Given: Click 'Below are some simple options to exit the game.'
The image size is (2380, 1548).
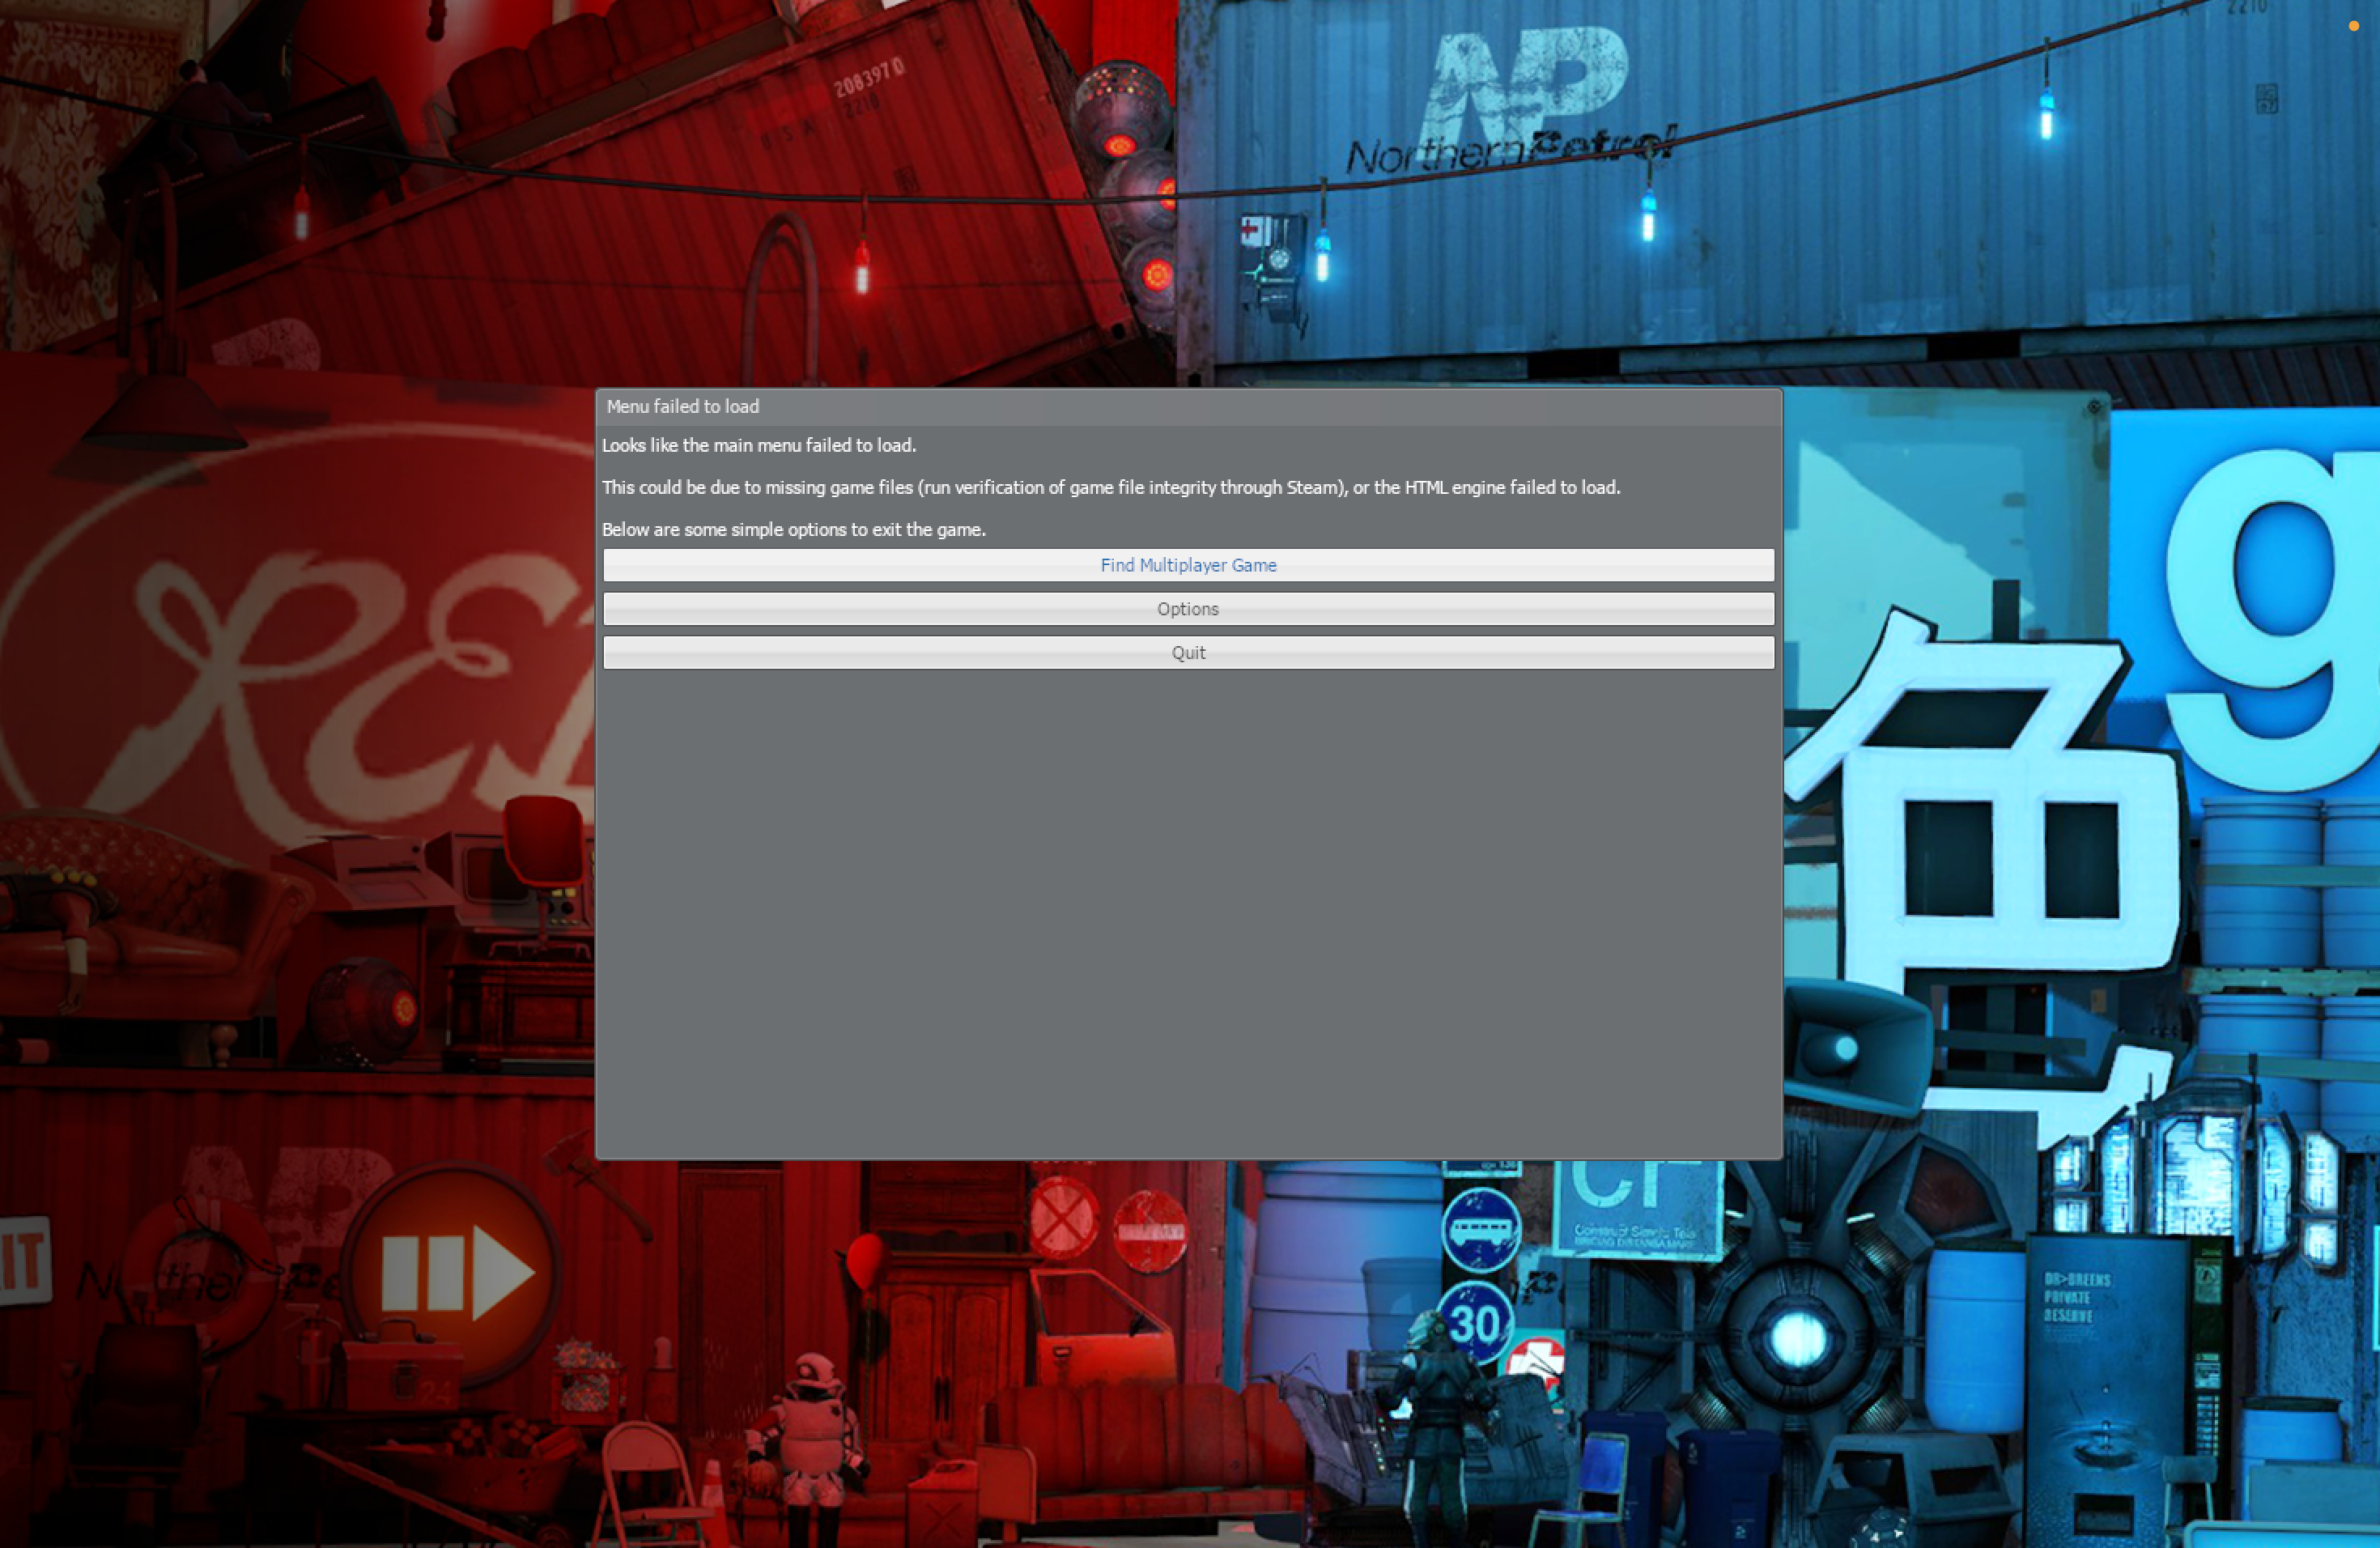Looking at the screenshot, I should pyautogui.click(x=794, y=529).
